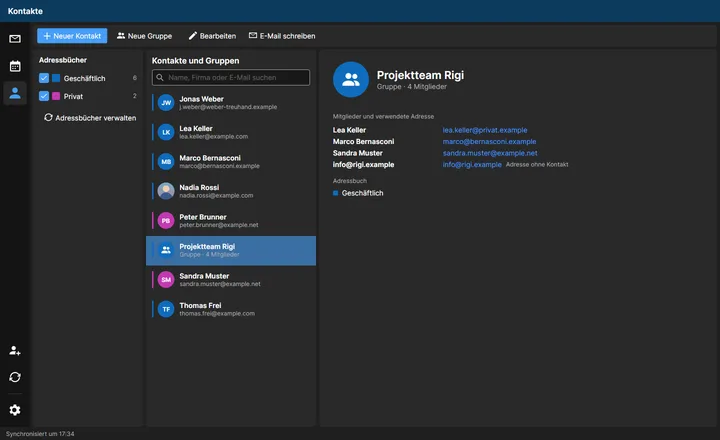The width and height of the screenshot is (720, 440).
Task: Click the LK avatar icon
Action: pyautogui.click(x=166, y=132)
